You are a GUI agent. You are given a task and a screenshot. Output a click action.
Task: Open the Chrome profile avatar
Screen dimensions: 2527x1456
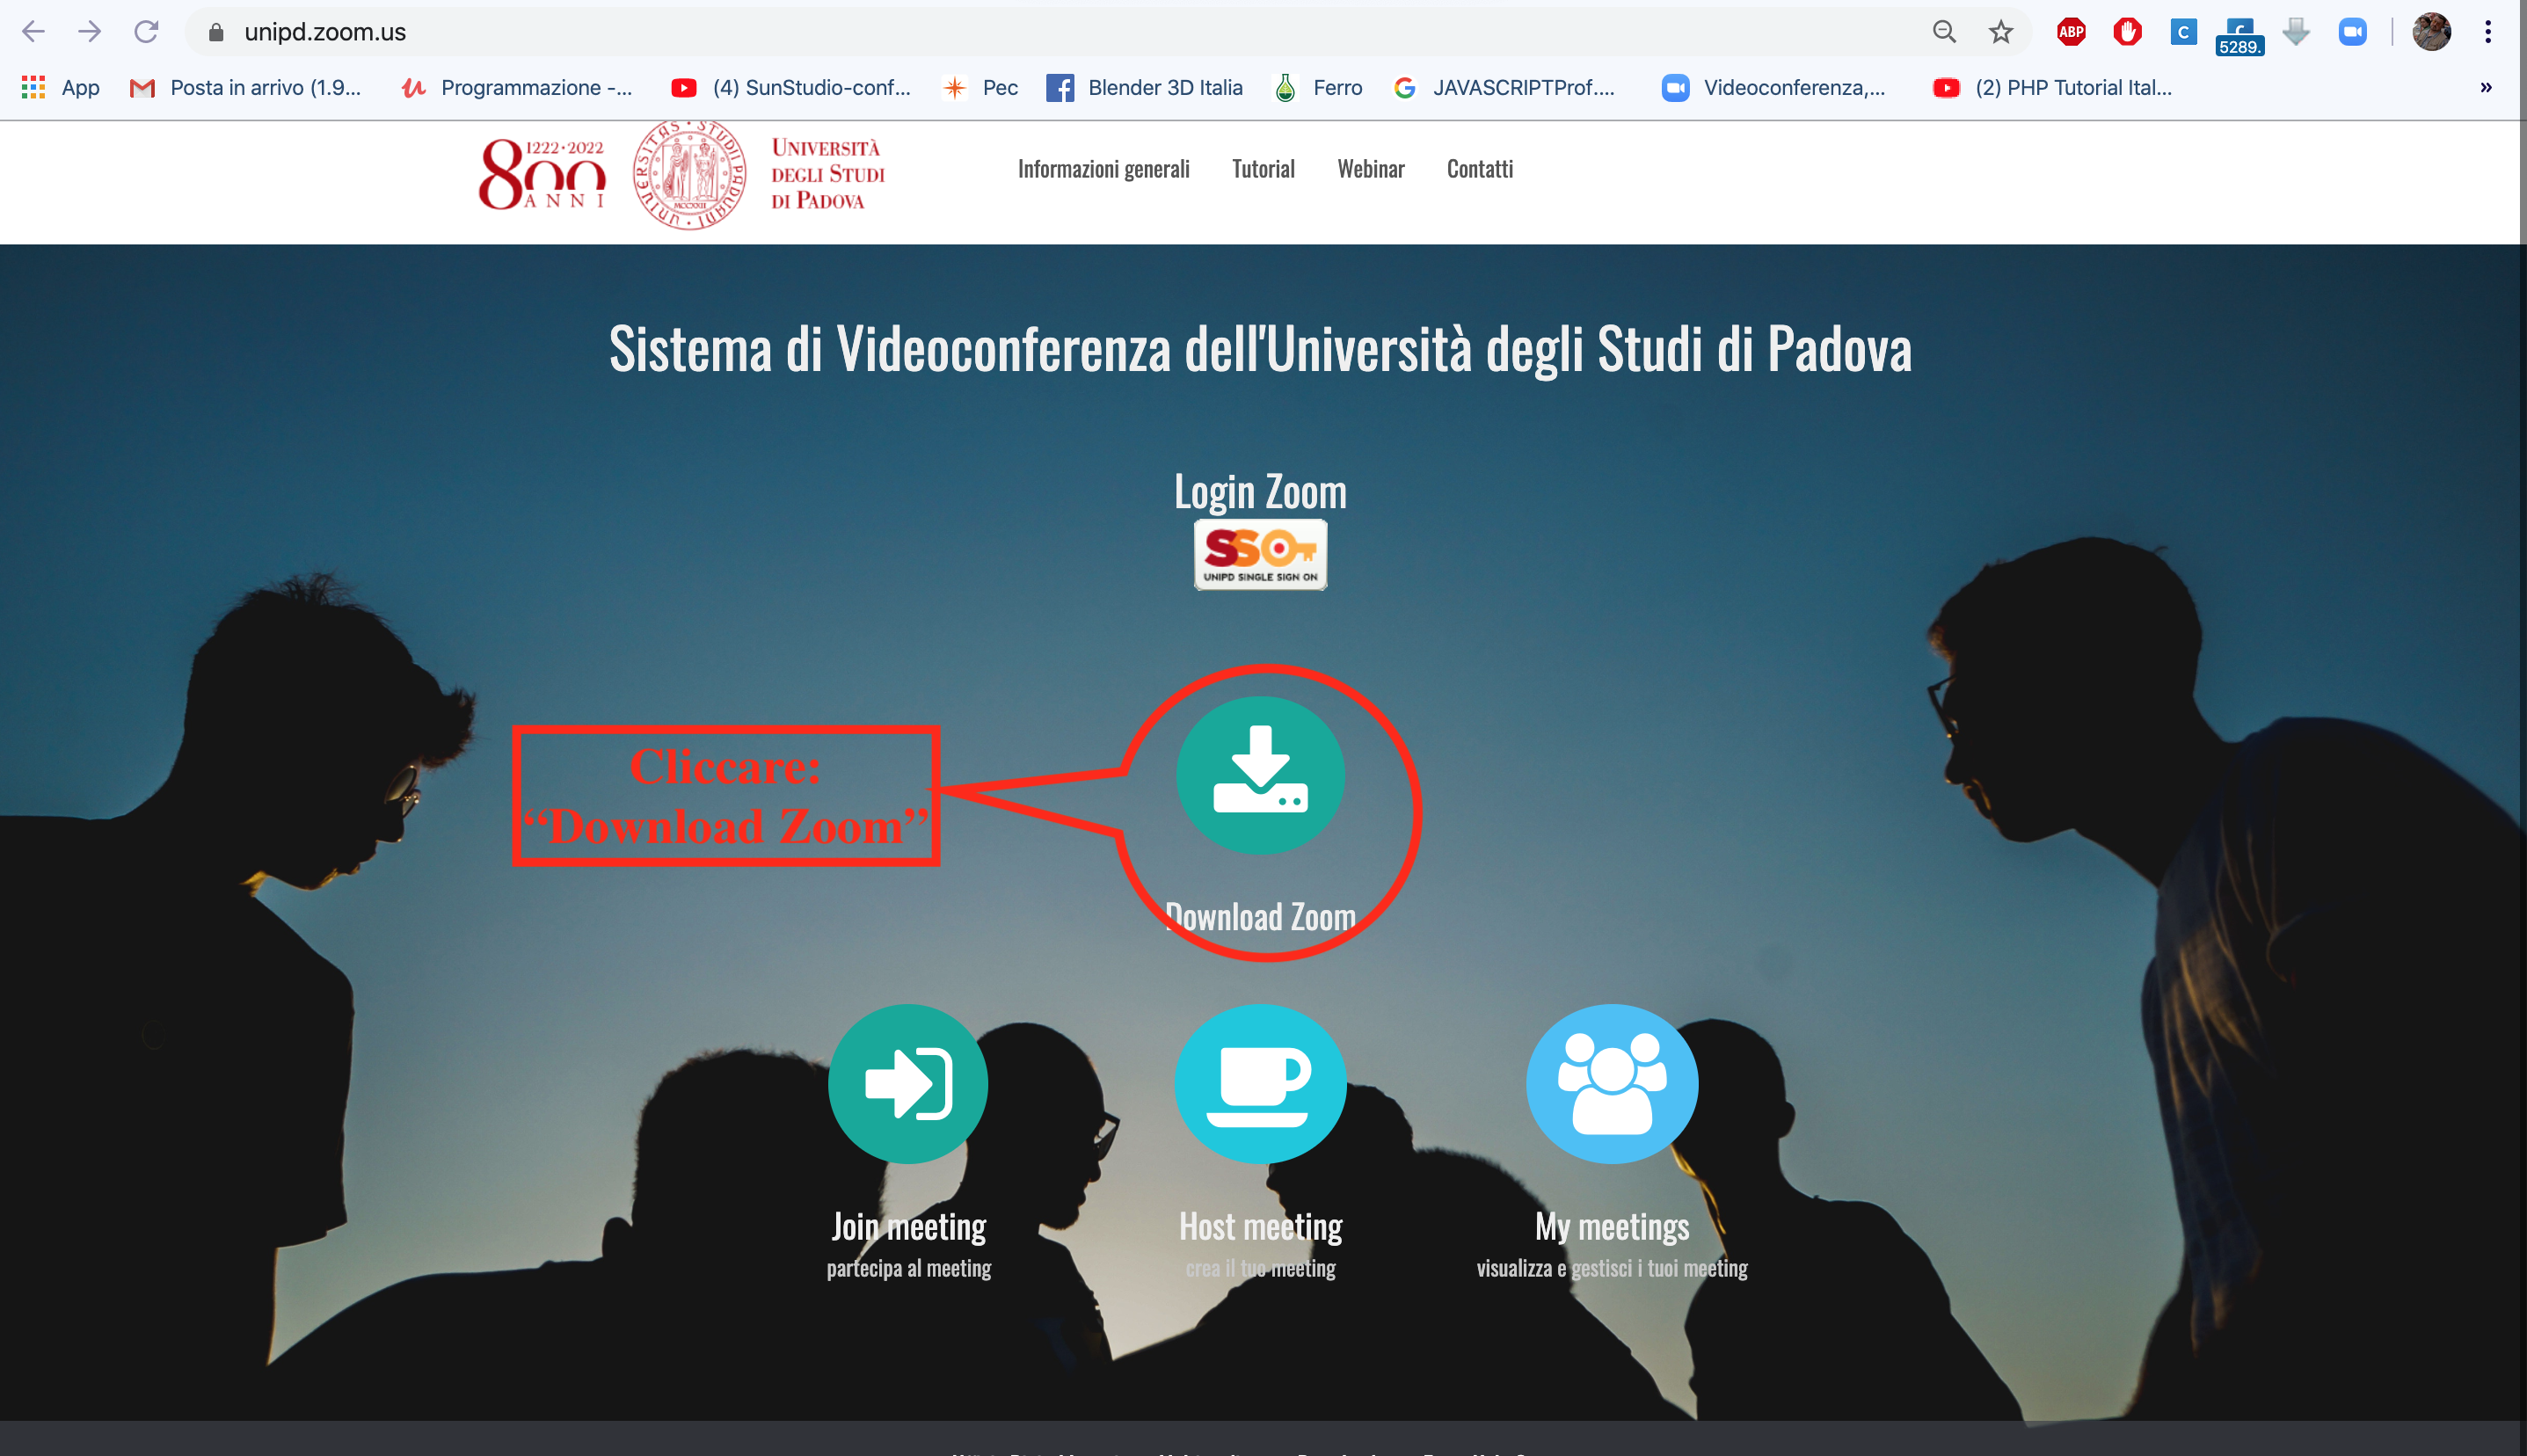point(2431,32)
